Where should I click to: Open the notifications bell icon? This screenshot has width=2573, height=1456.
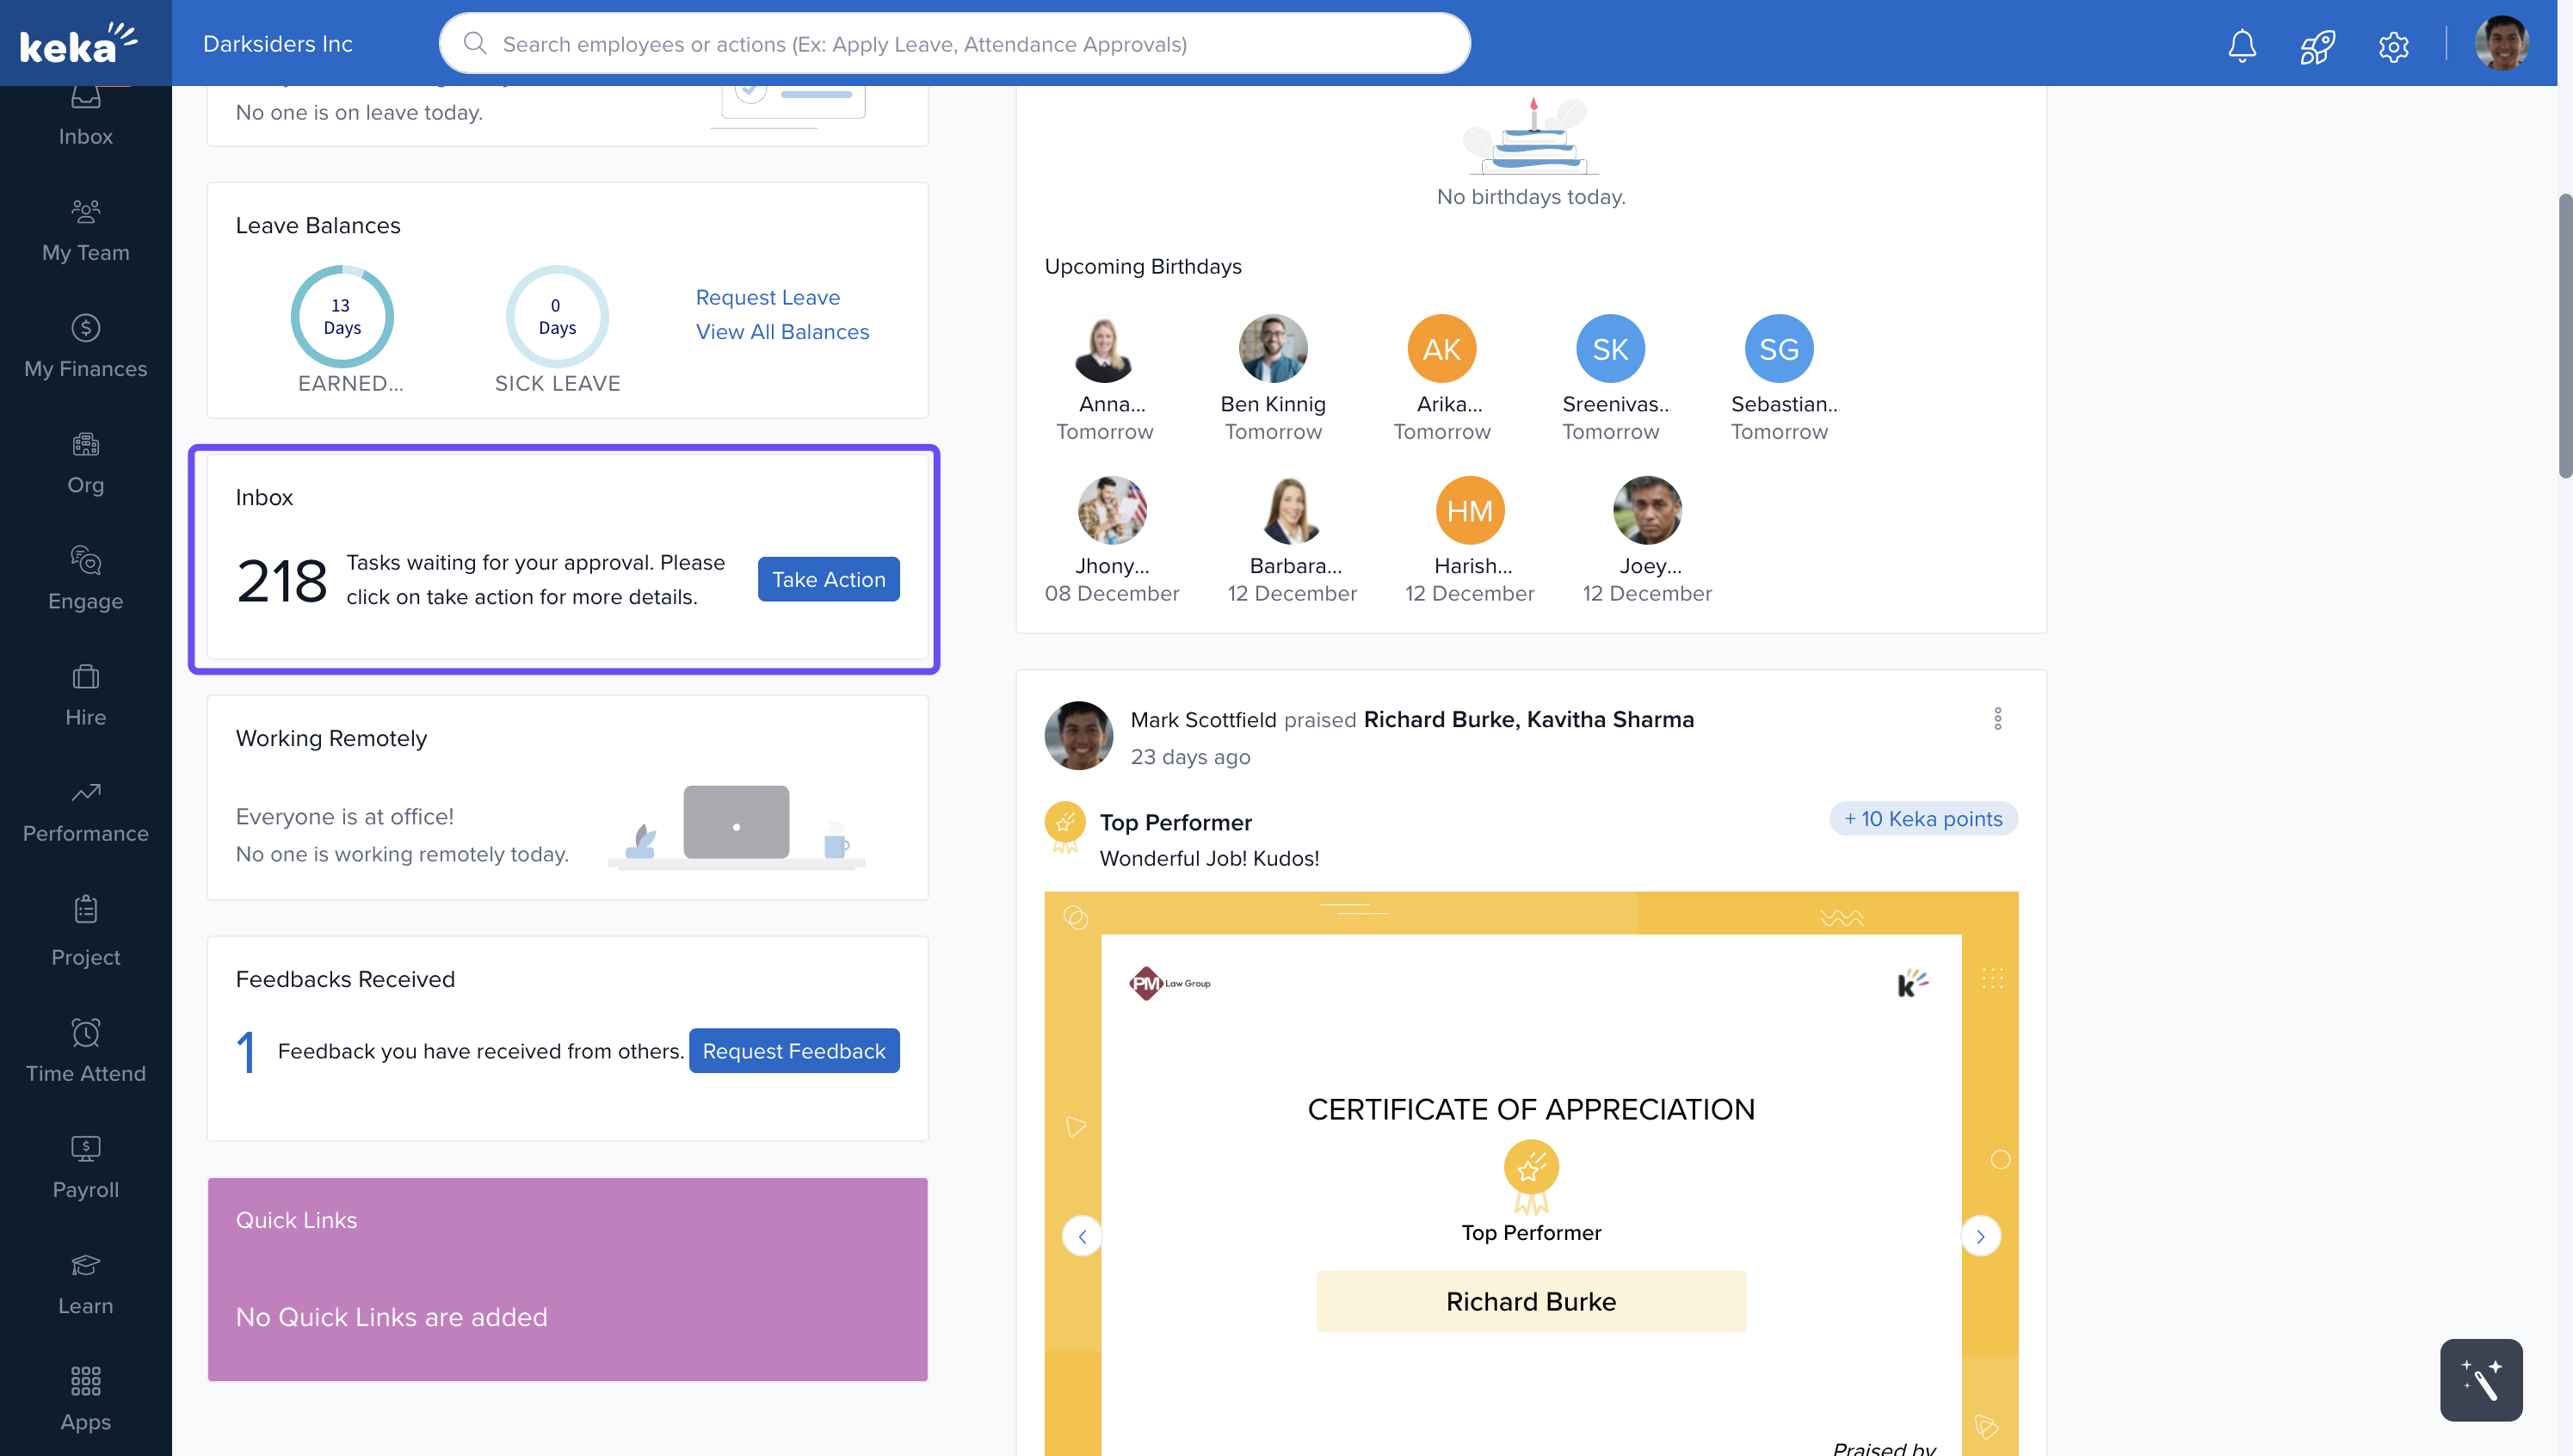[2241, 45]
